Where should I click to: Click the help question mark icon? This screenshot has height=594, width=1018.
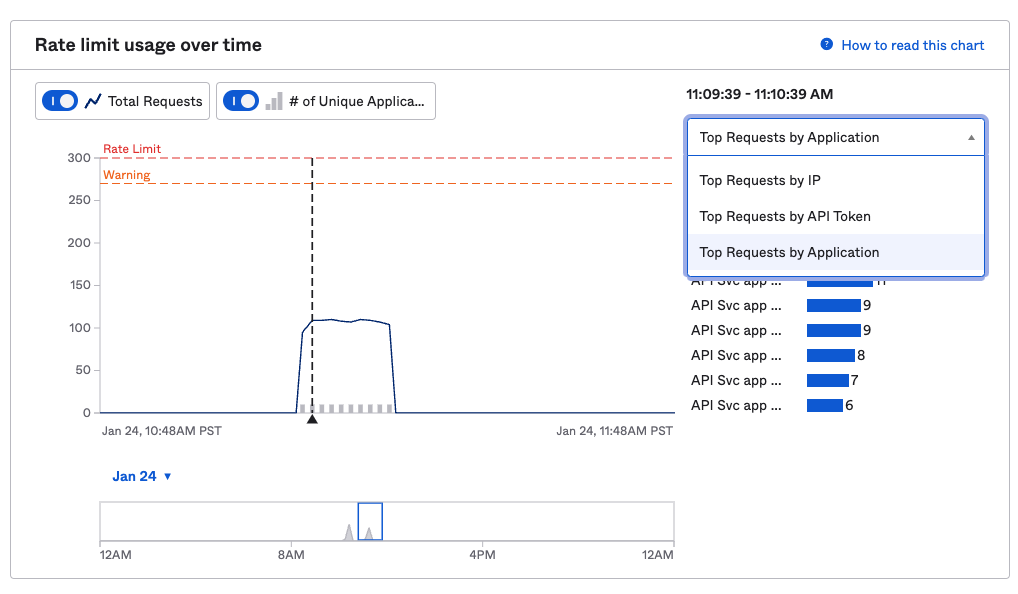826,45
